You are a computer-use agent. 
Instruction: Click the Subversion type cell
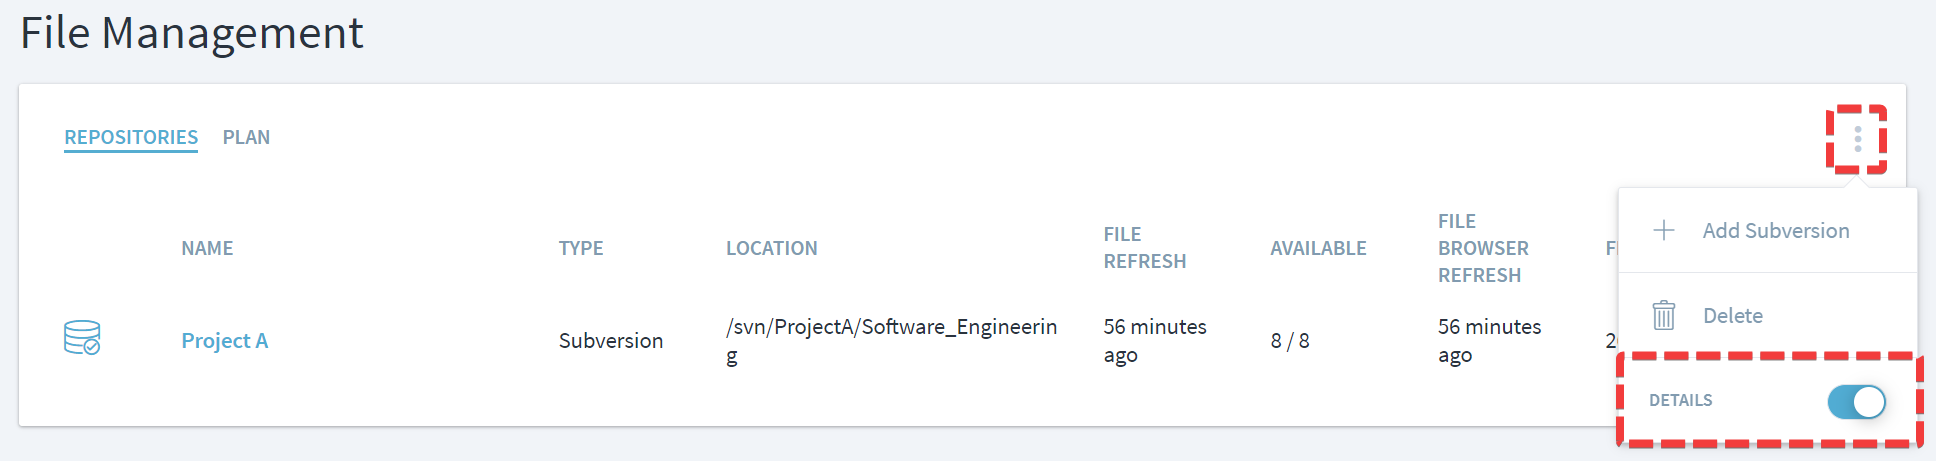click(x=610, y=340)
